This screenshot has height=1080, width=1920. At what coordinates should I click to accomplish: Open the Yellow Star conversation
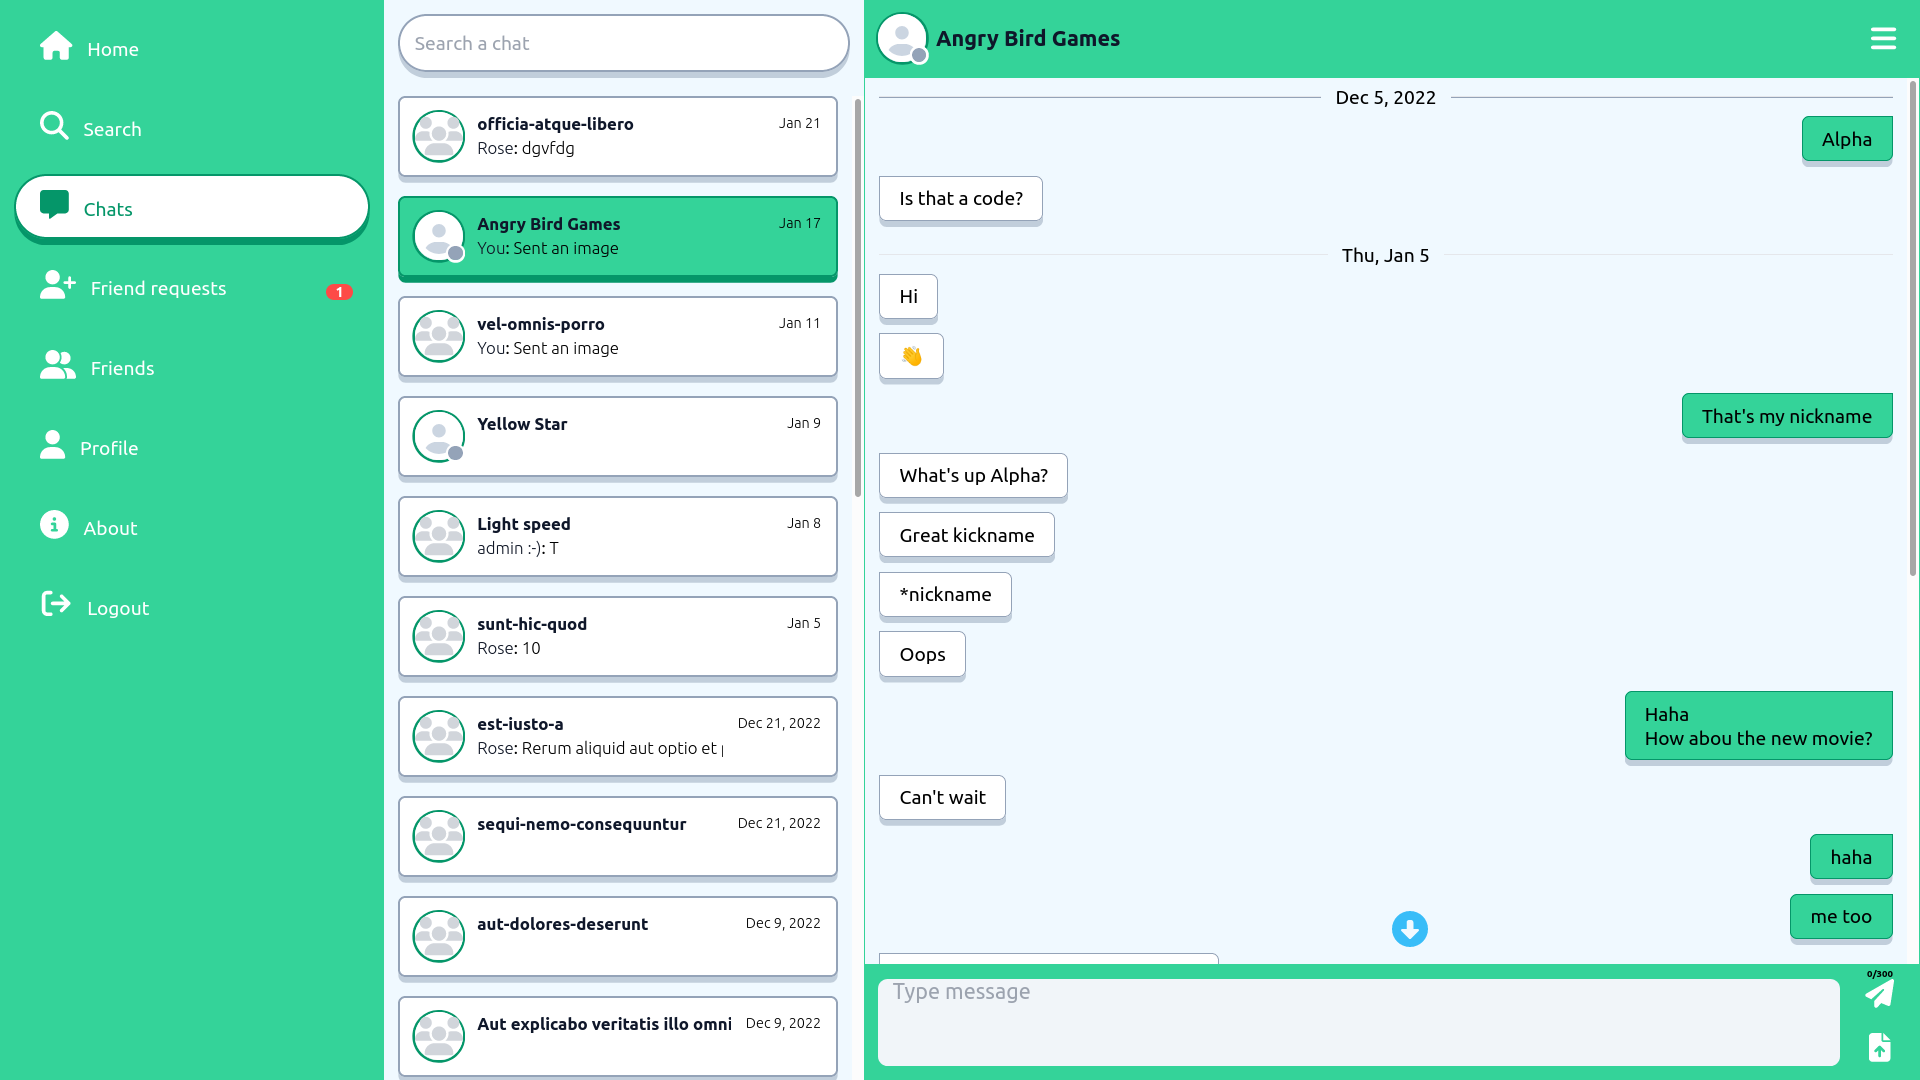617,437
